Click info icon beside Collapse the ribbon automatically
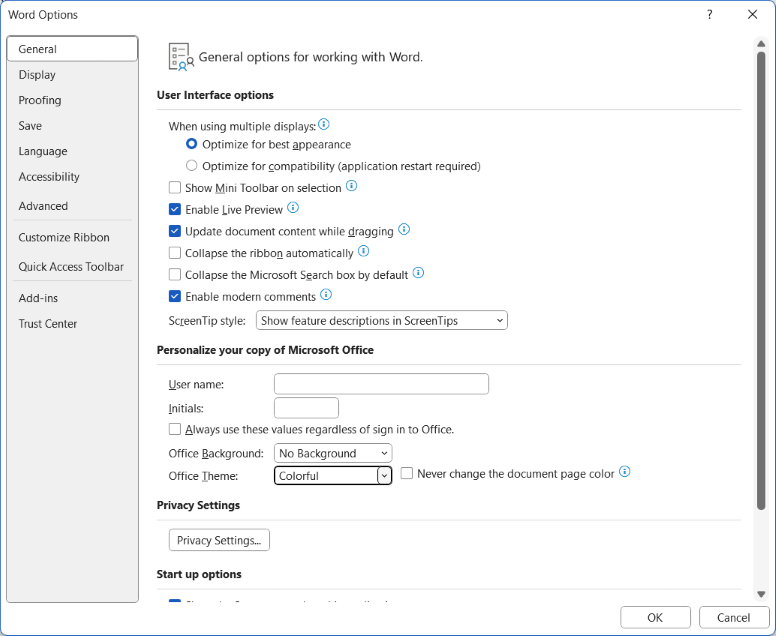Viewport: 776px width, 636px height. click(364, 252)
